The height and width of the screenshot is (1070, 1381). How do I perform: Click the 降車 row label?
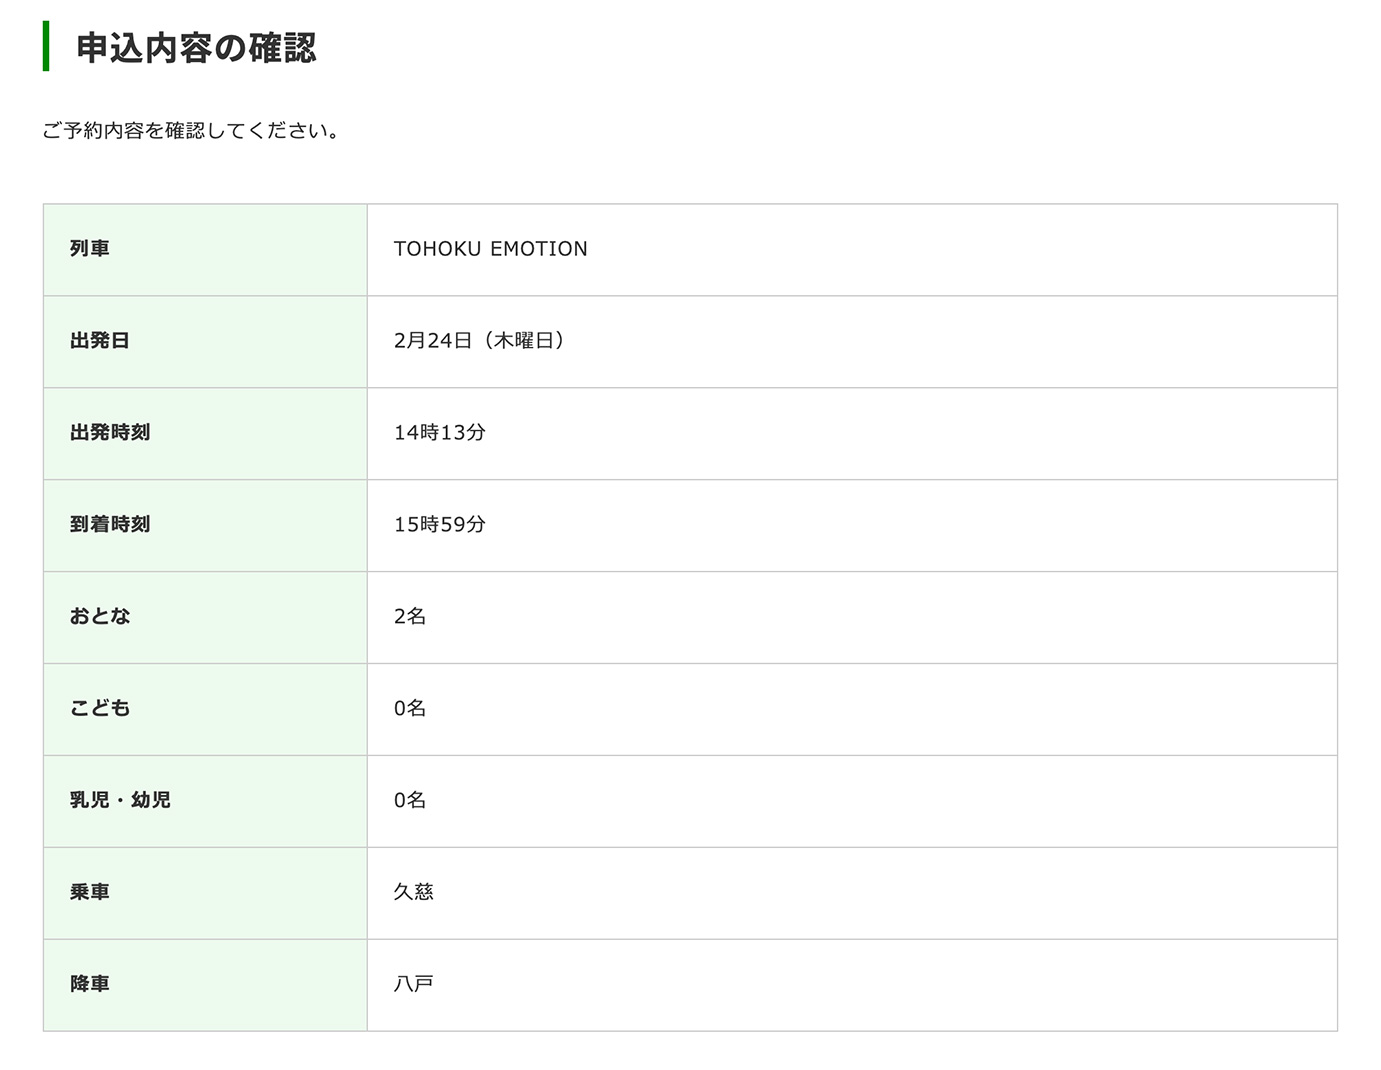pyautogui.click(x=90, y=985)
